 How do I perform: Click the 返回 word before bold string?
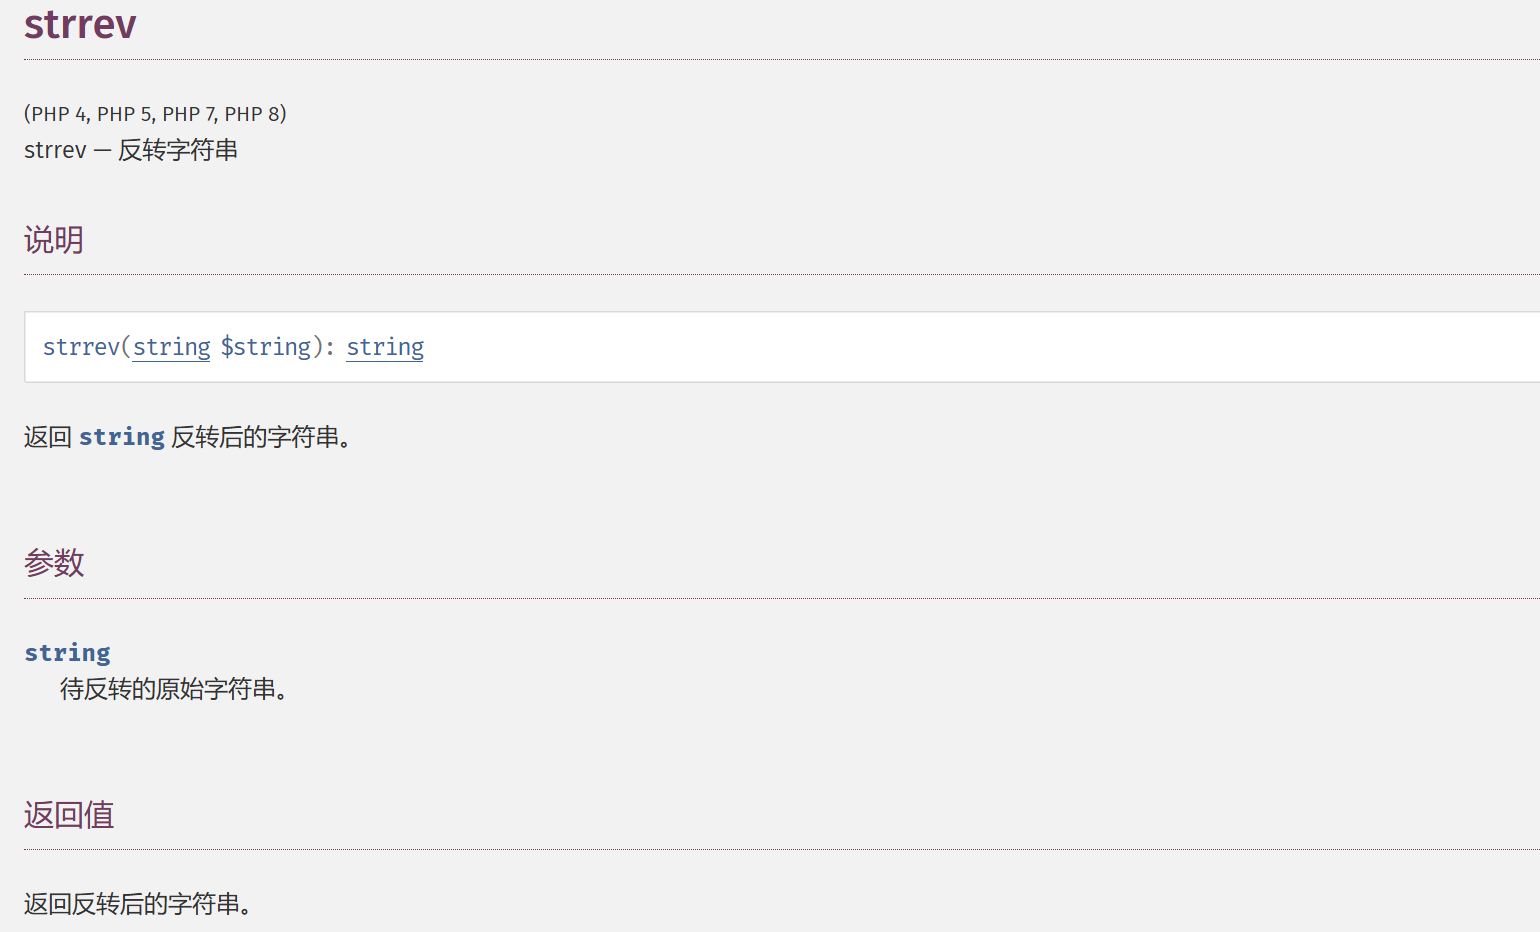(x=48, y=437)
